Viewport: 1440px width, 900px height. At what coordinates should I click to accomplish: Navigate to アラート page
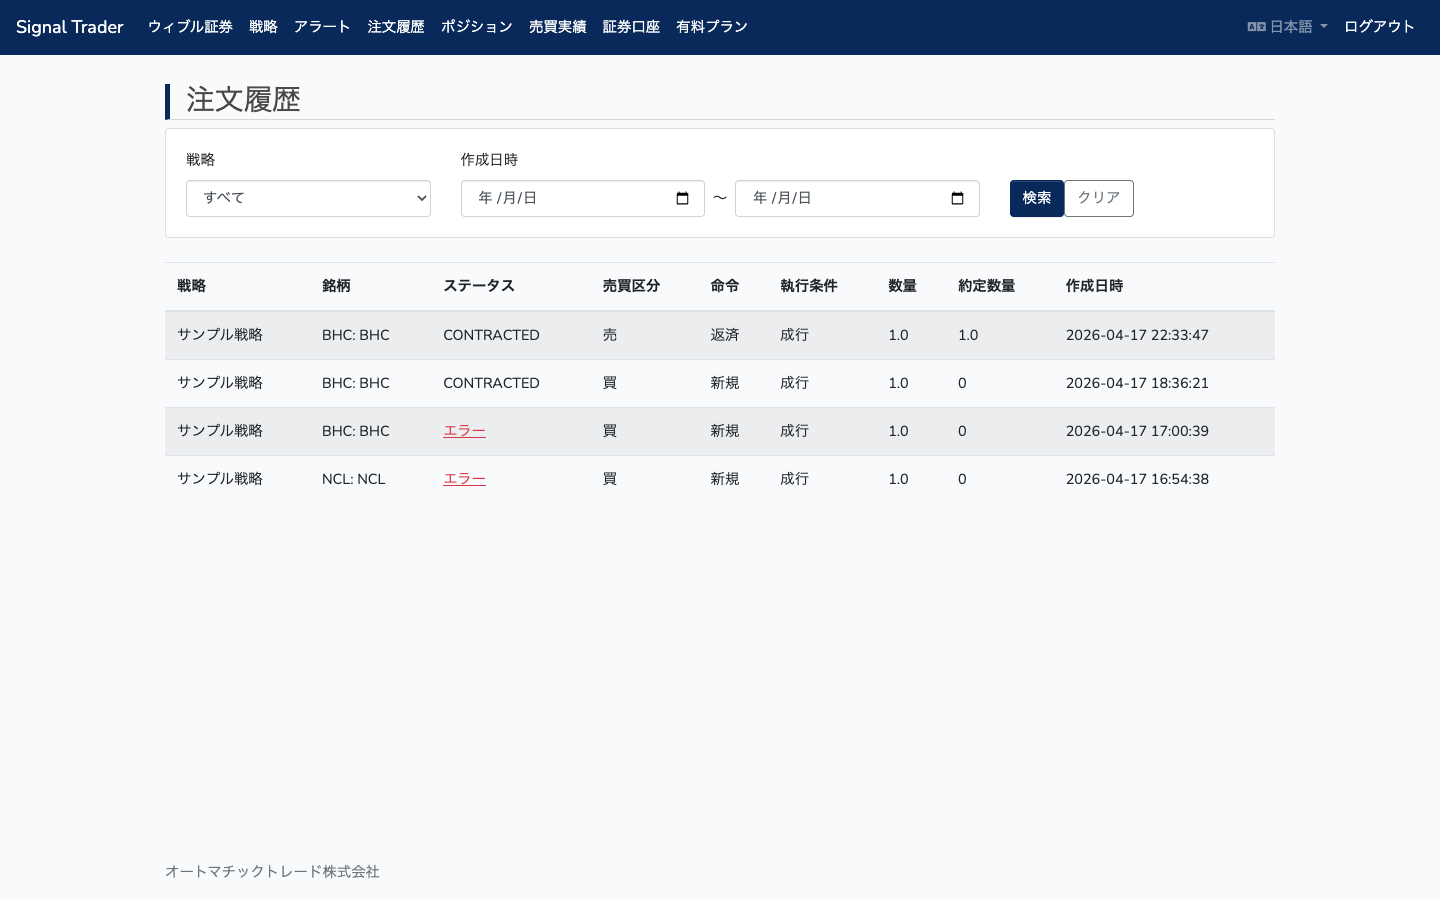(322, 27)
